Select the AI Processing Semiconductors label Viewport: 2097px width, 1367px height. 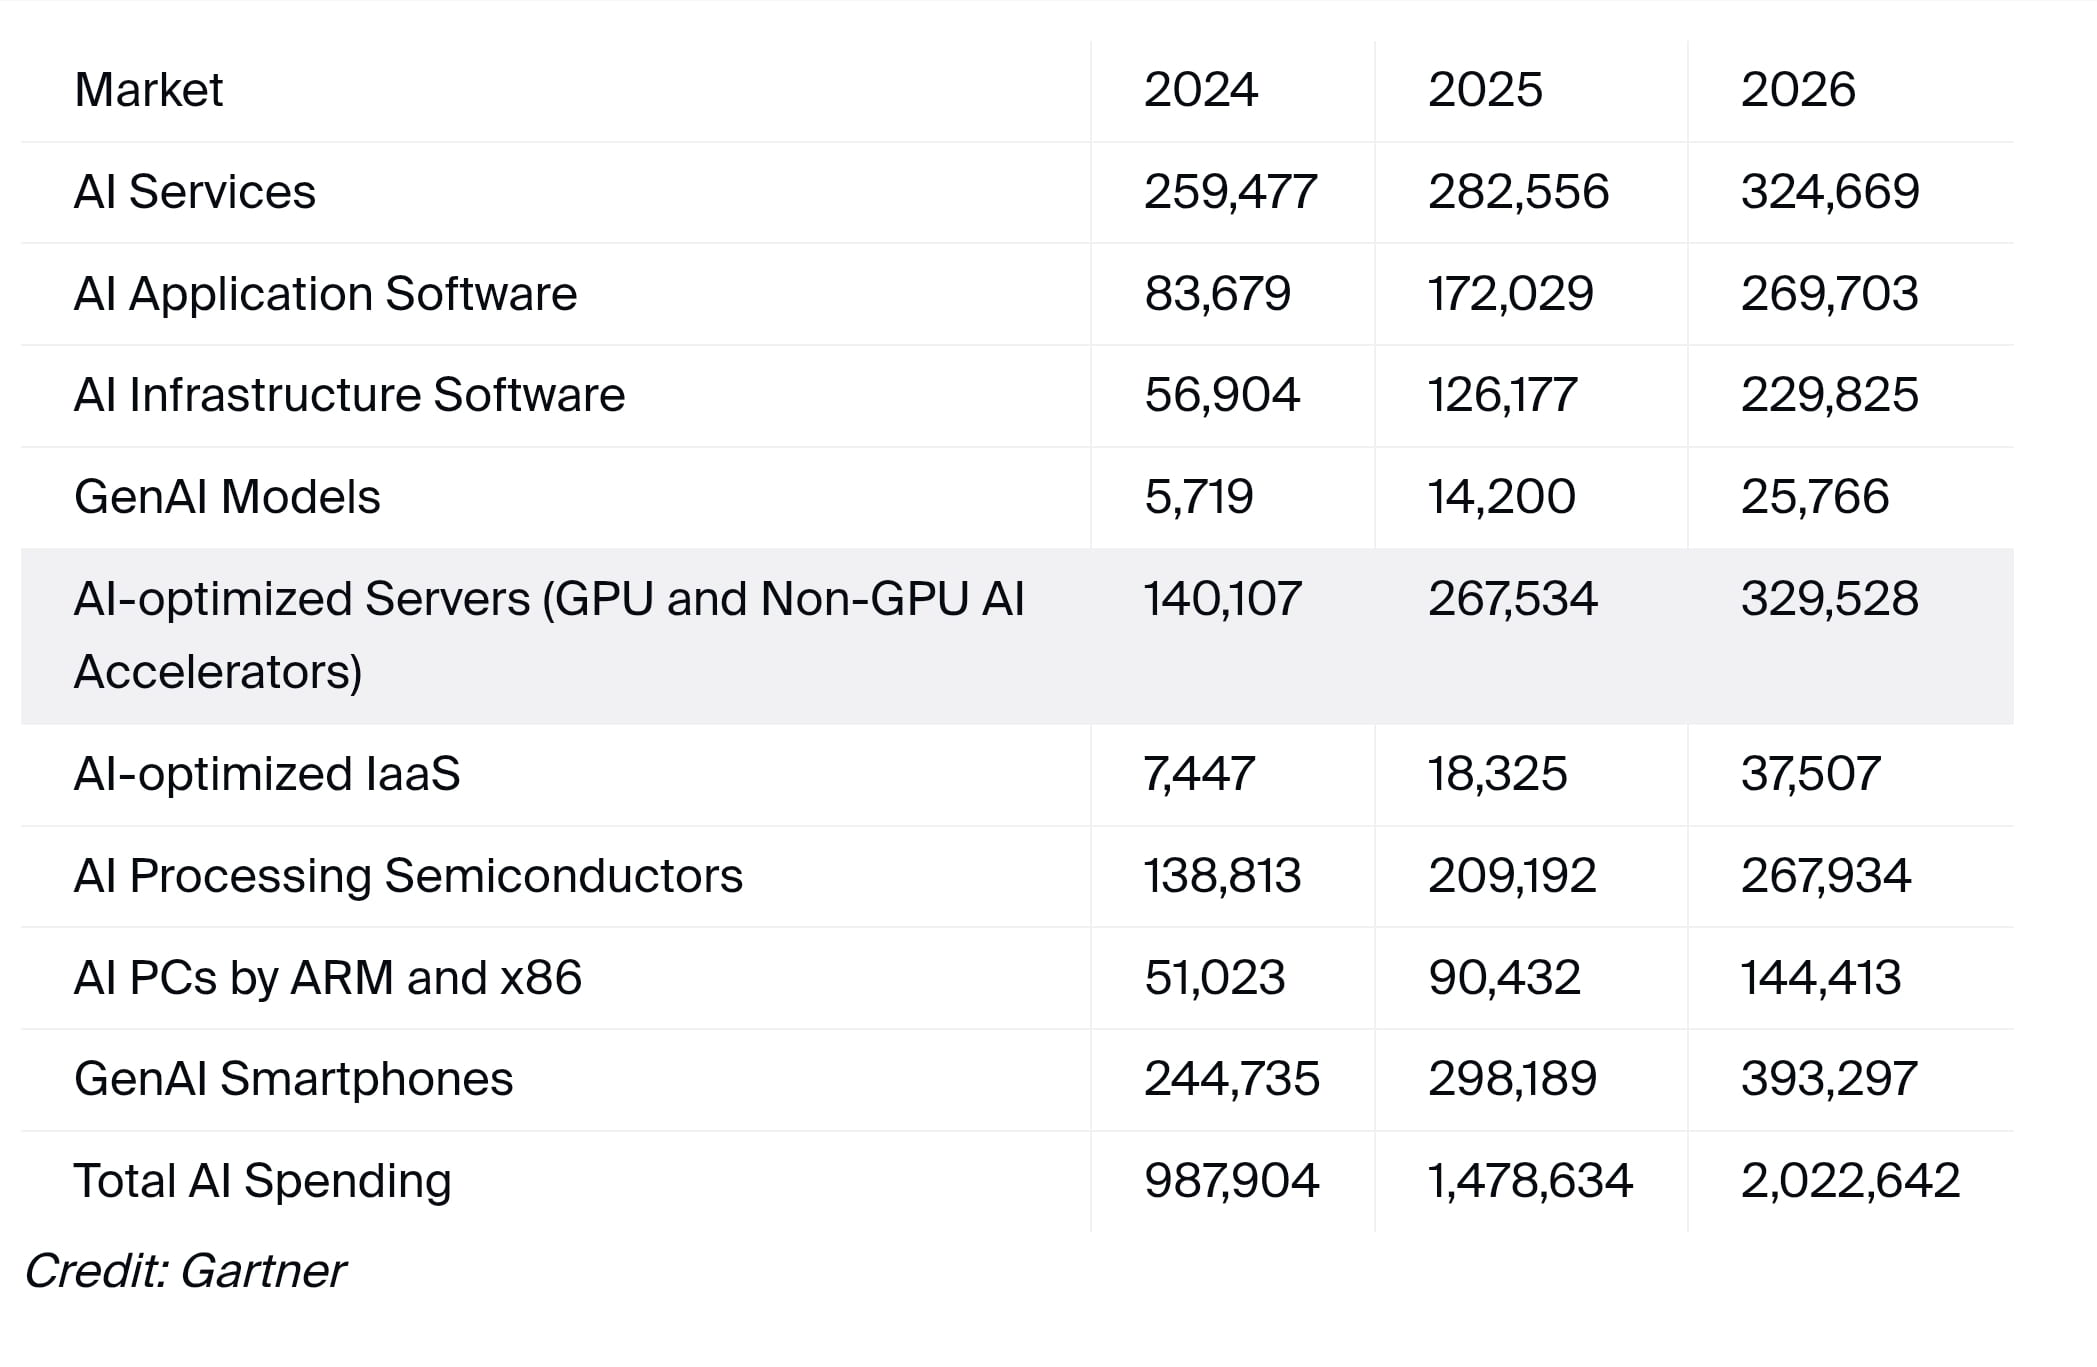point(408,876)
